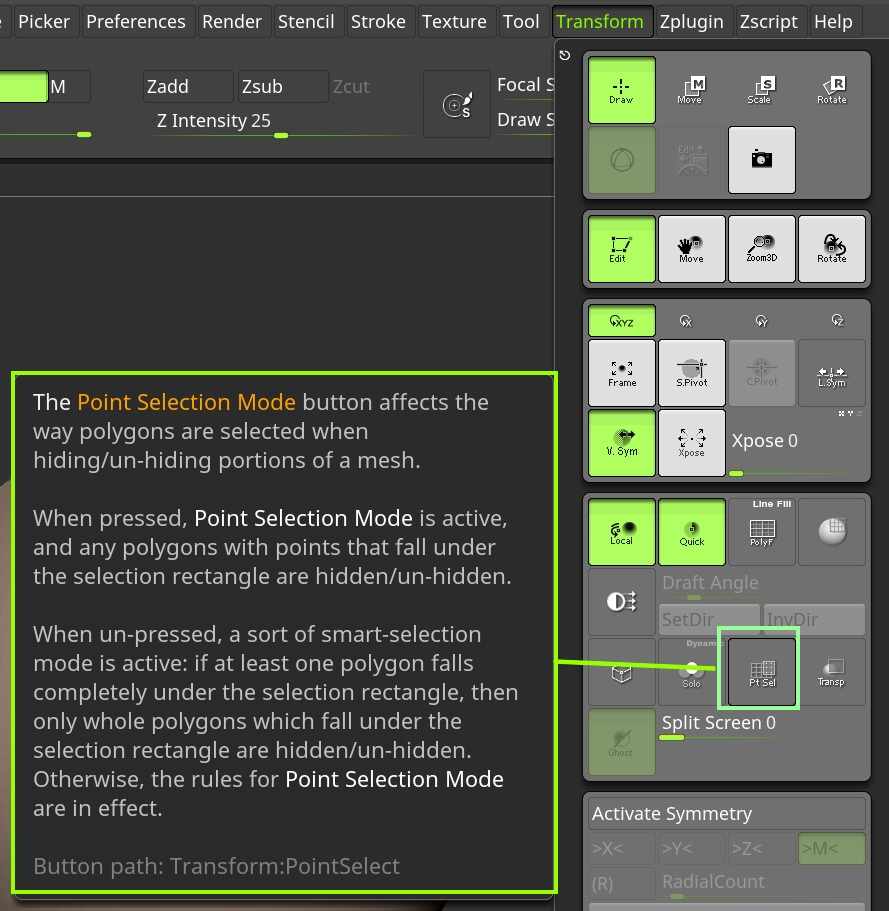This screenshot has width=889, height=911.
Task: Select Y-axis rotation mode icon
Action: [761, 321]
